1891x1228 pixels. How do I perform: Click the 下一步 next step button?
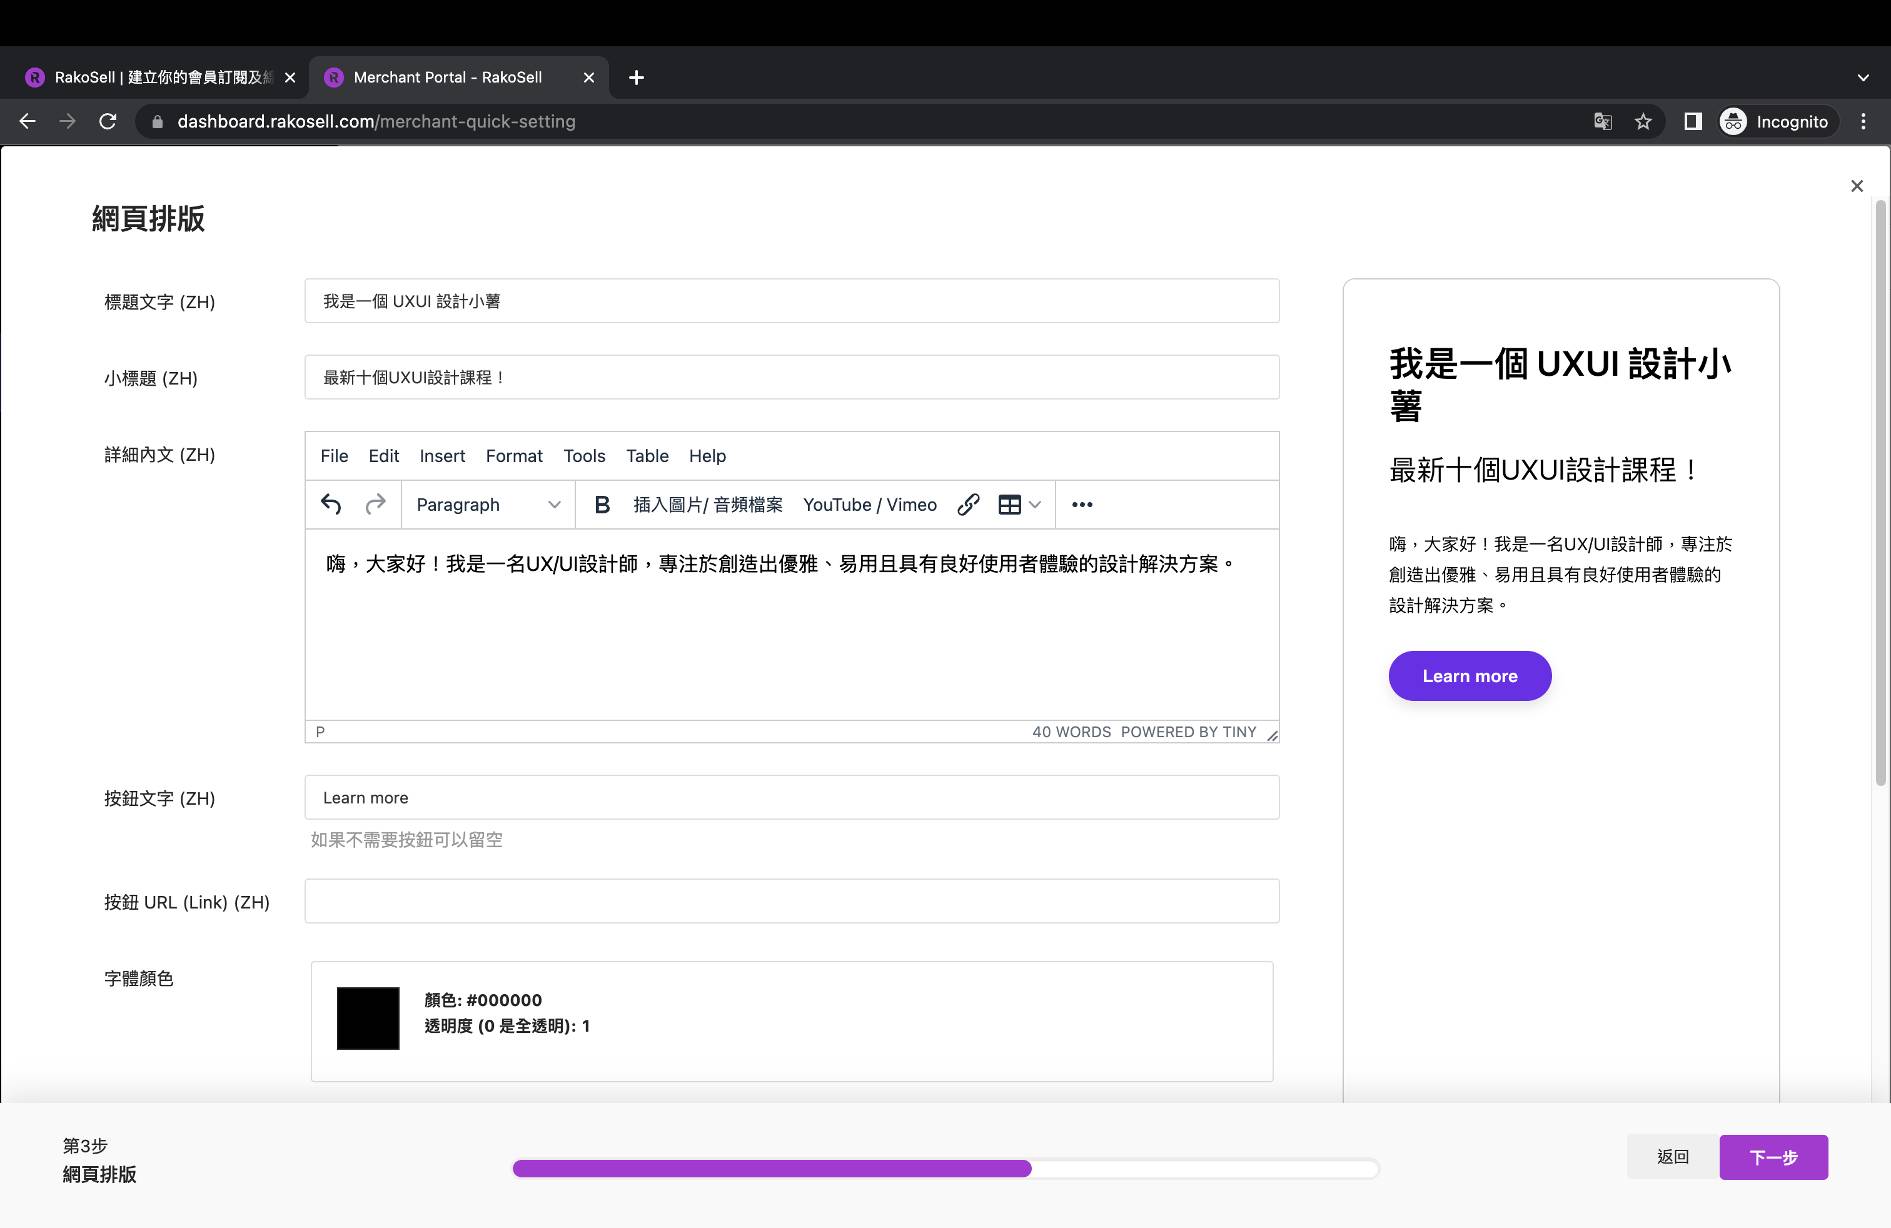pyautogui.click(x=1773, y=1157)
